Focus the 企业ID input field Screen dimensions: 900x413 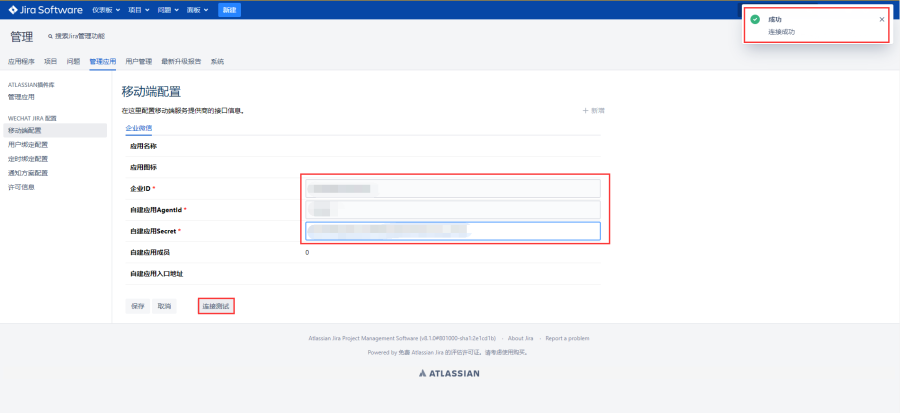[452, 188]
